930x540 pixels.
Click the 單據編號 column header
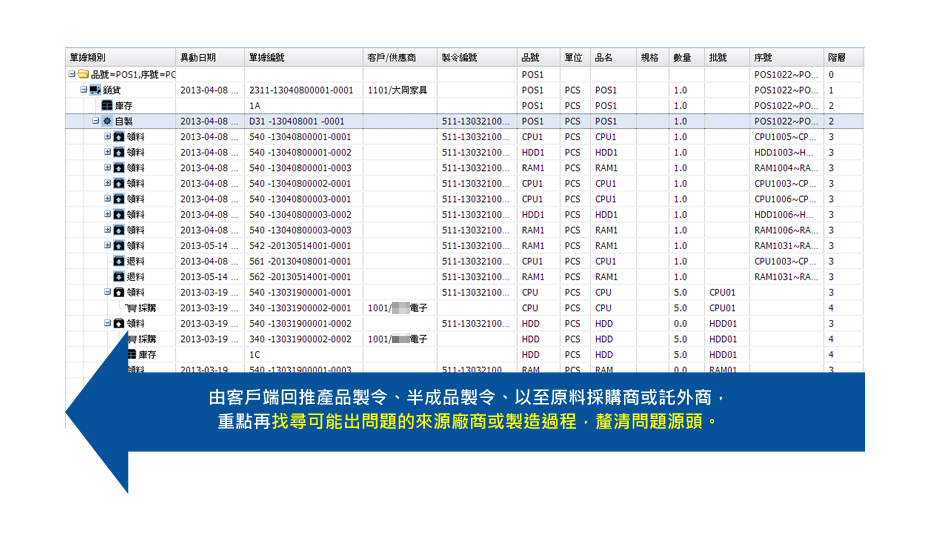267,58
